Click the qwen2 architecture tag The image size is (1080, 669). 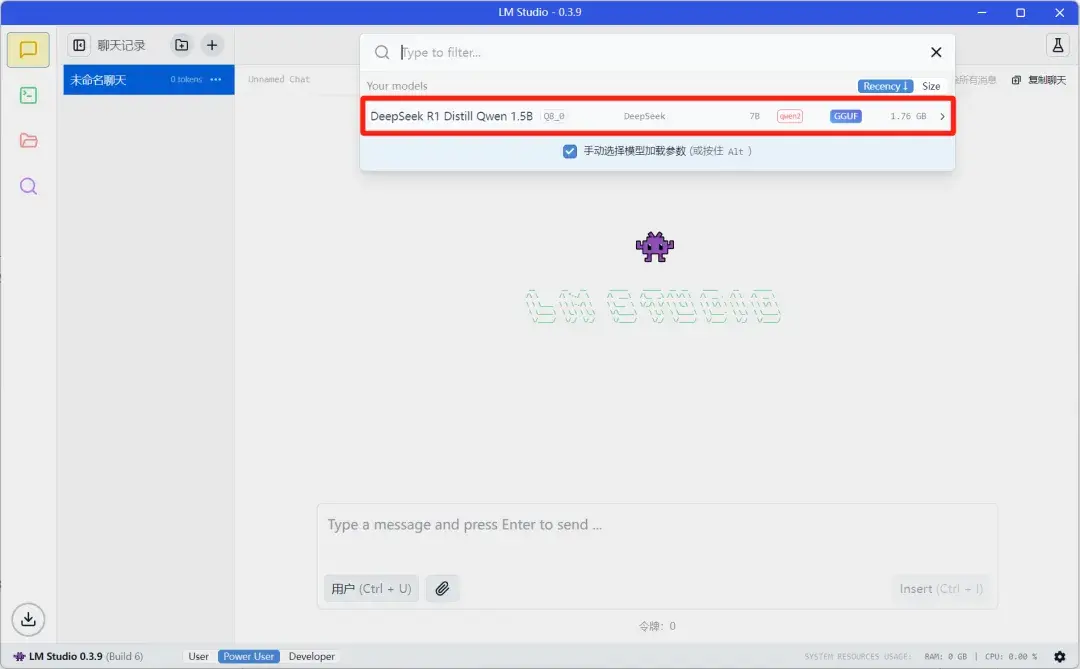790,116
